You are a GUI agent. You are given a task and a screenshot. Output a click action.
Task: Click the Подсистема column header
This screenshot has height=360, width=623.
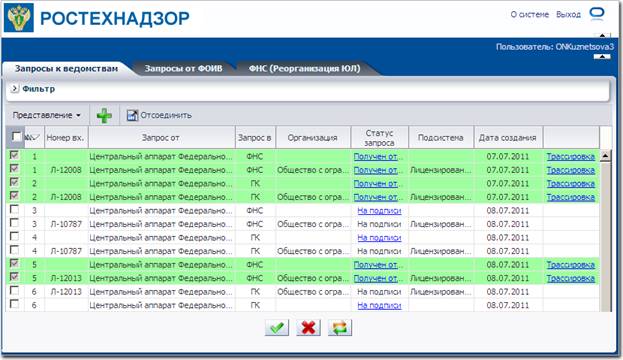pos(440,138)
